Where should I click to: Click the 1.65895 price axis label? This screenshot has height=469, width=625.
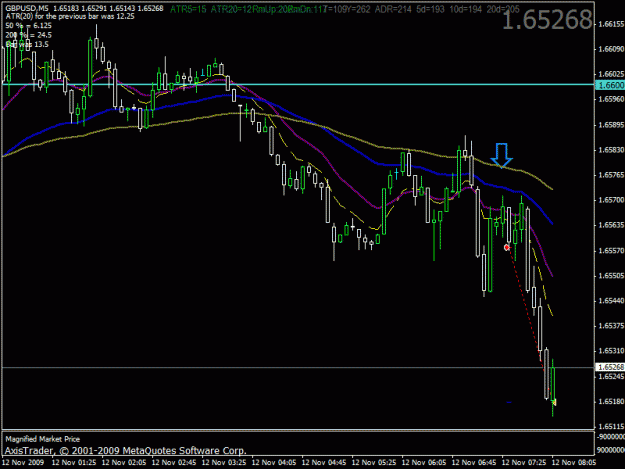611,125
